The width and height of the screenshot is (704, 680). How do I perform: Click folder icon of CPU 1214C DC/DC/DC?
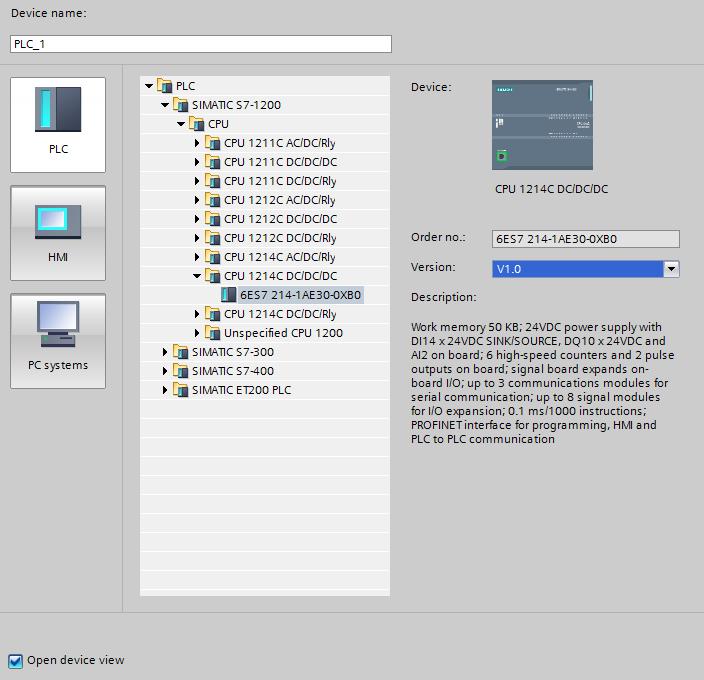(212, 276)
